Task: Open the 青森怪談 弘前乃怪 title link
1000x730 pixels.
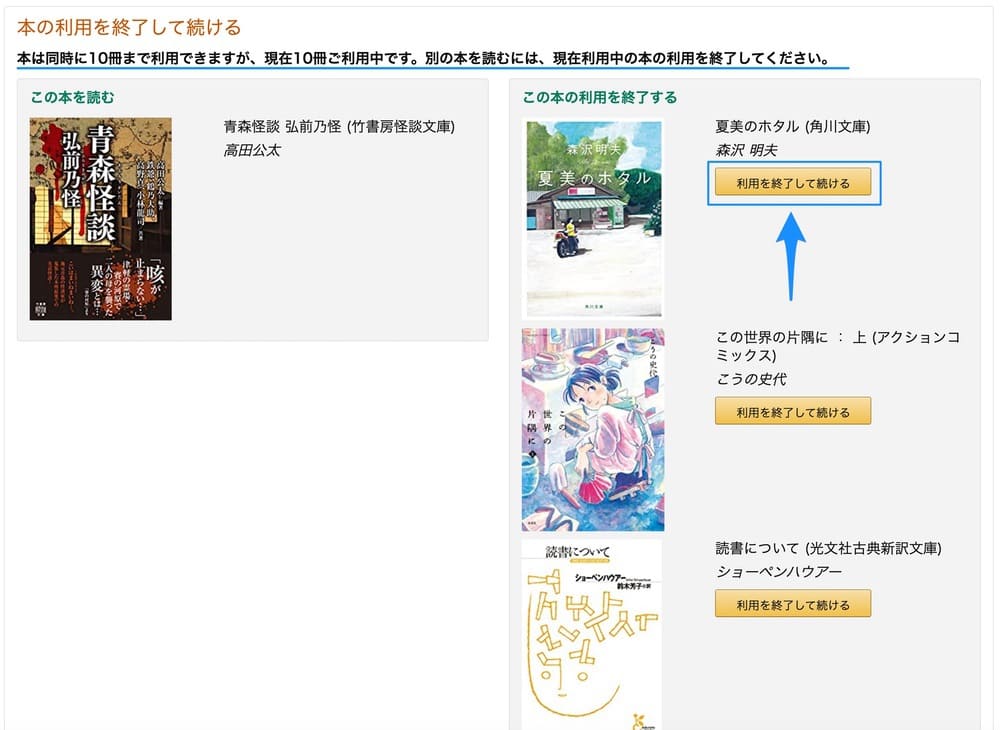Action: pos(339,126)
